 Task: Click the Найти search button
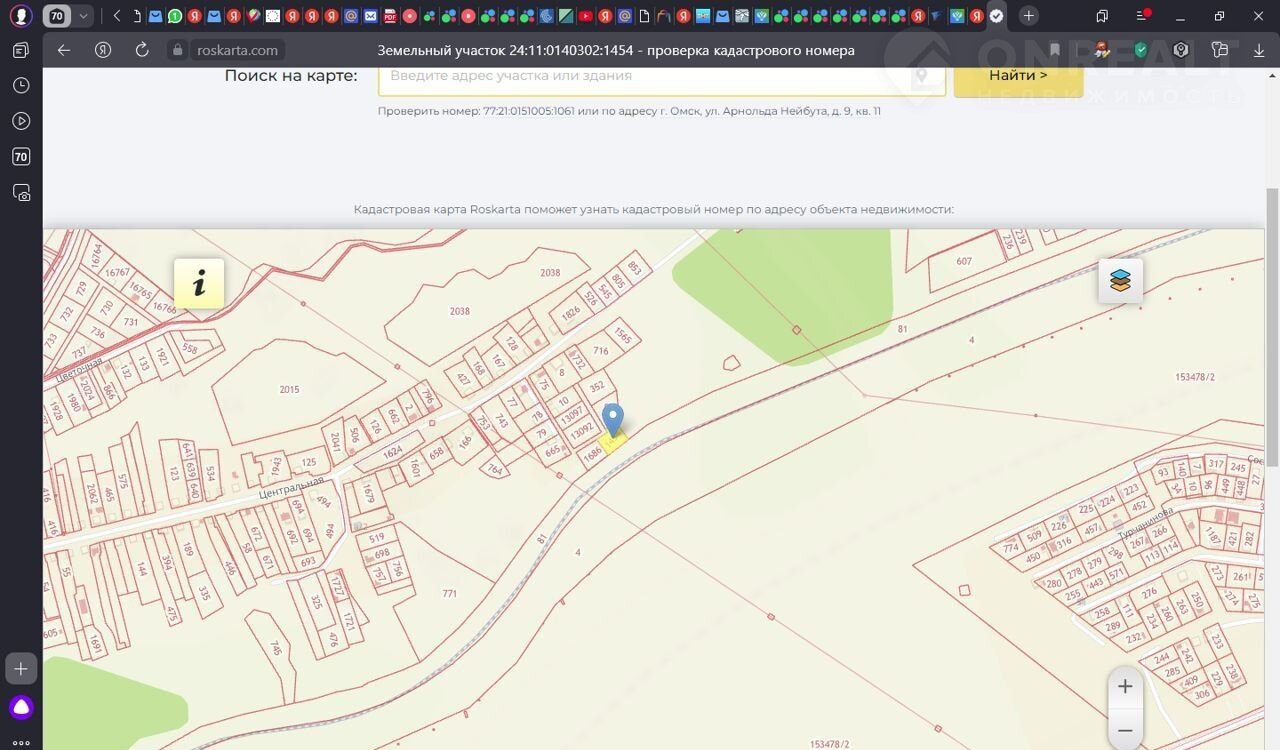click(x=1018, y=76)
